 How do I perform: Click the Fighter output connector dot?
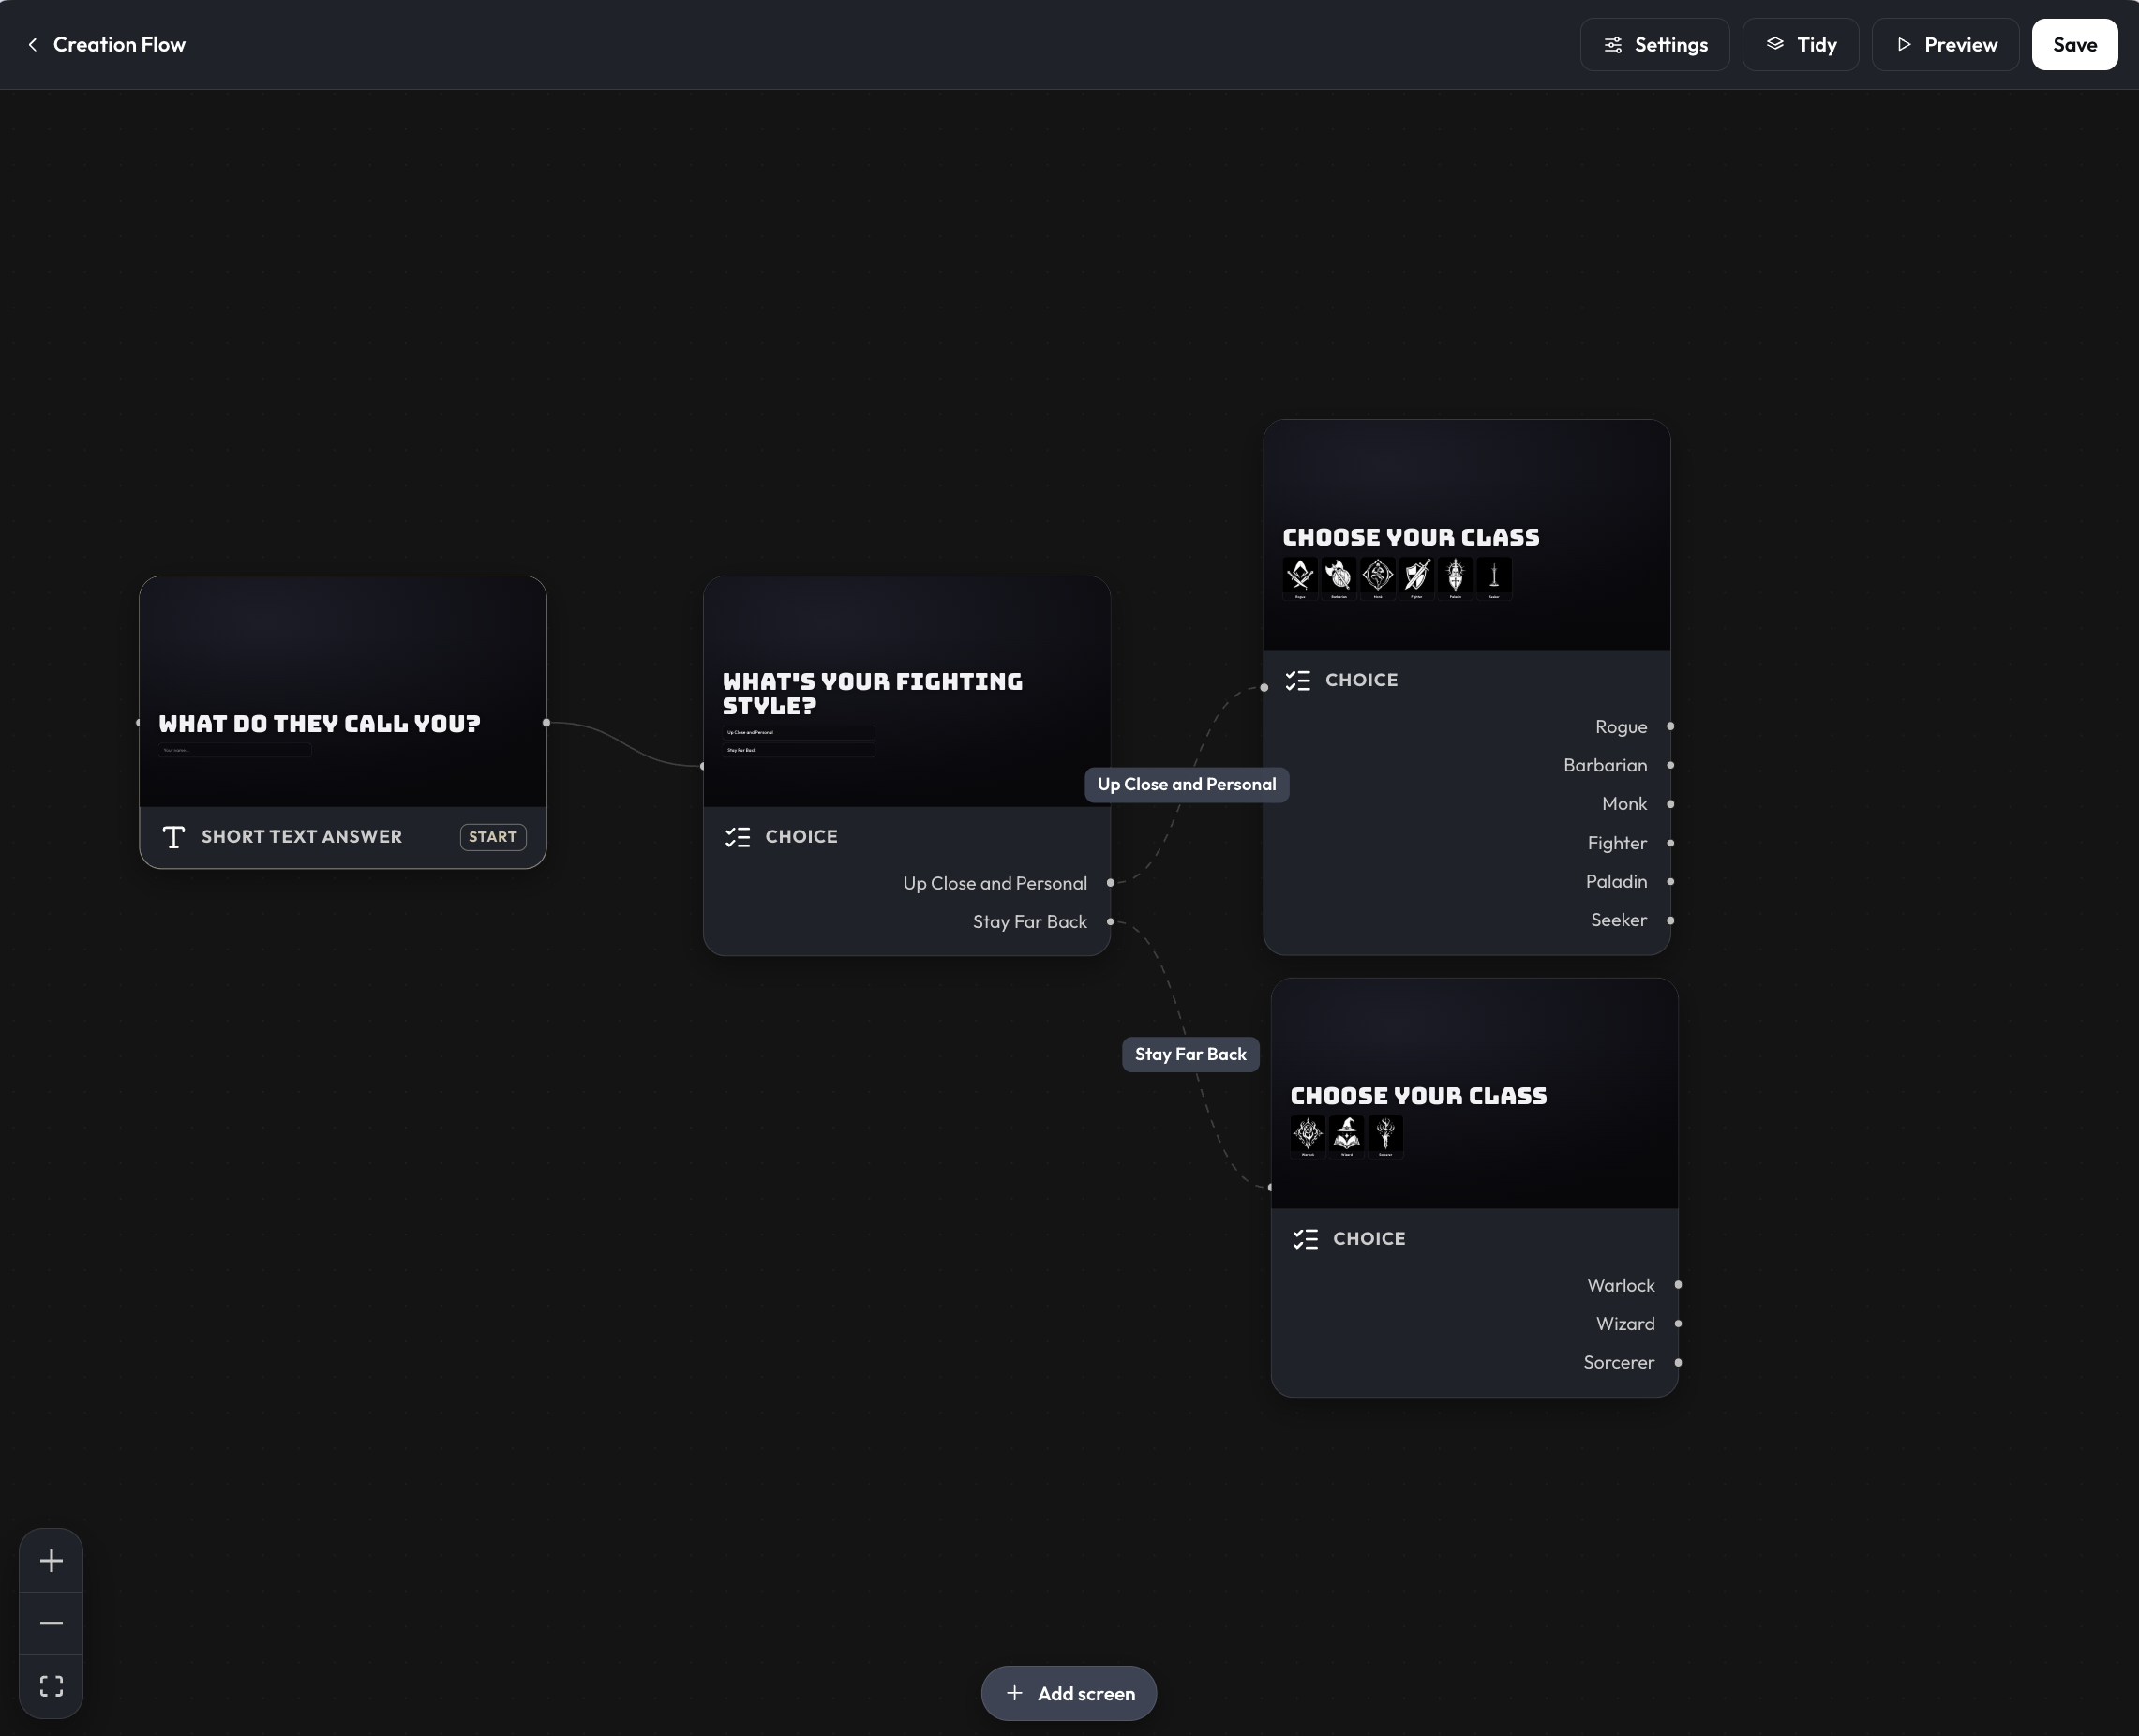(x=1670, y=843)
